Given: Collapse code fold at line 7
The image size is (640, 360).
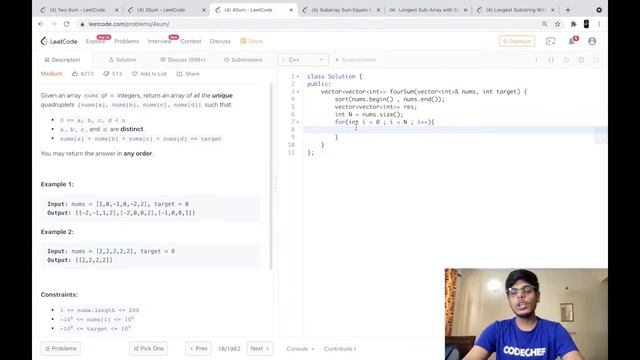Looking at the screenshot, I should (x=298, y=122).
